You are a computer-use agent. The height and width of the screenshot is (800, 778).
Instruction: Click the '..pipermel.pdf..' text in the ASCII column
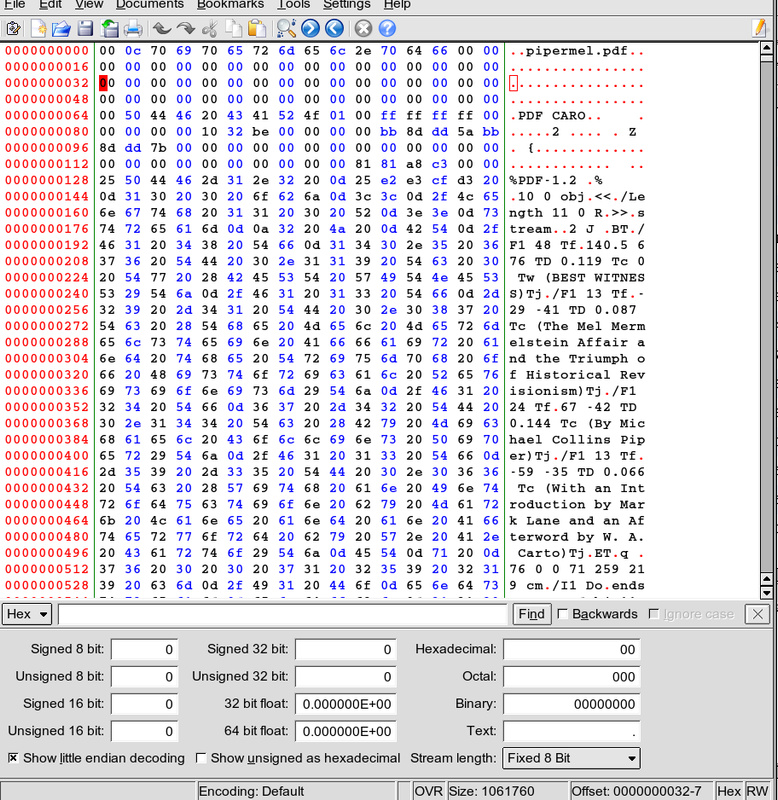[x=576, y=51]
